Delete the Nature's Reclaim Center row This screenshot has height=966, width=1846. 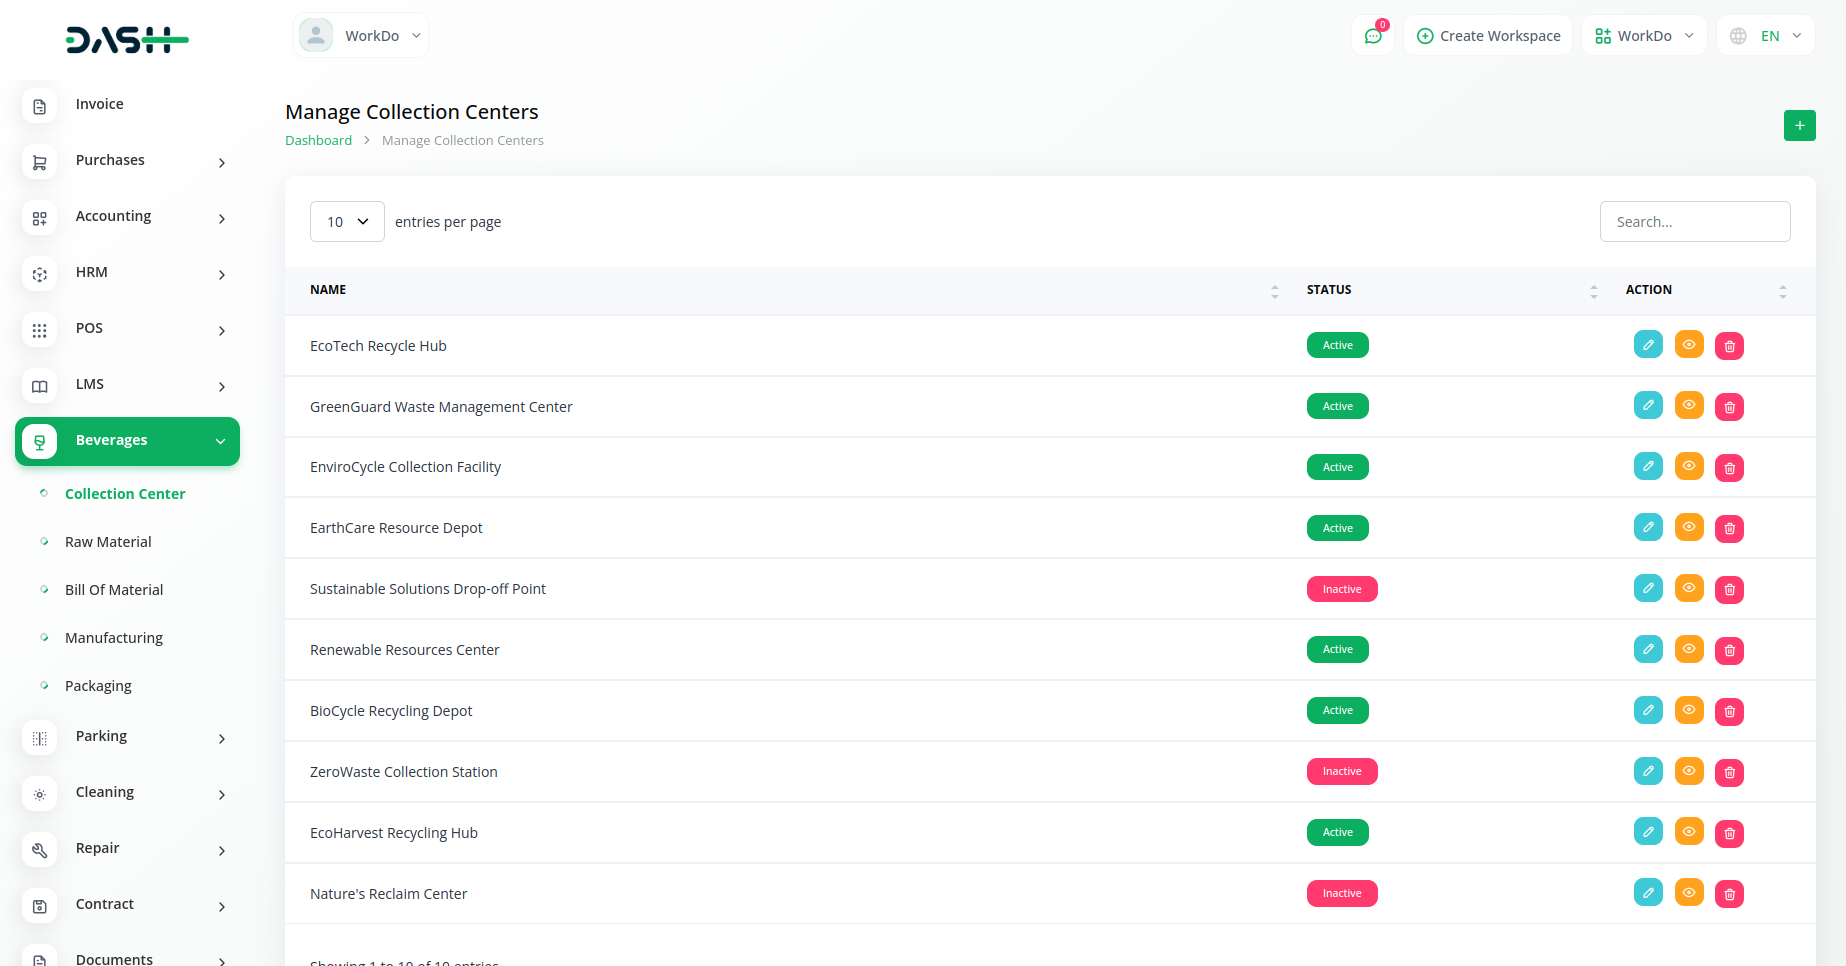[x=1729, y=894]
